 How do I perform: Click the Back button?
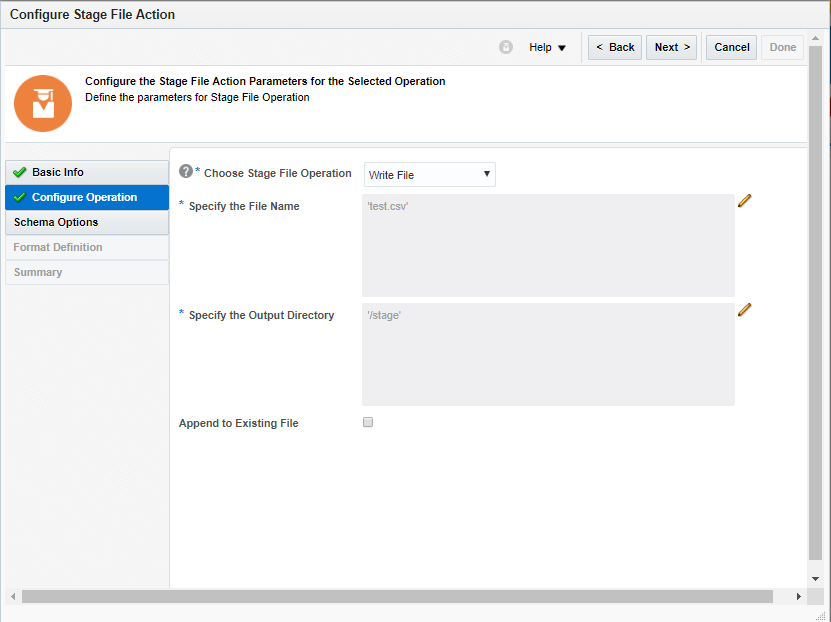615,47
